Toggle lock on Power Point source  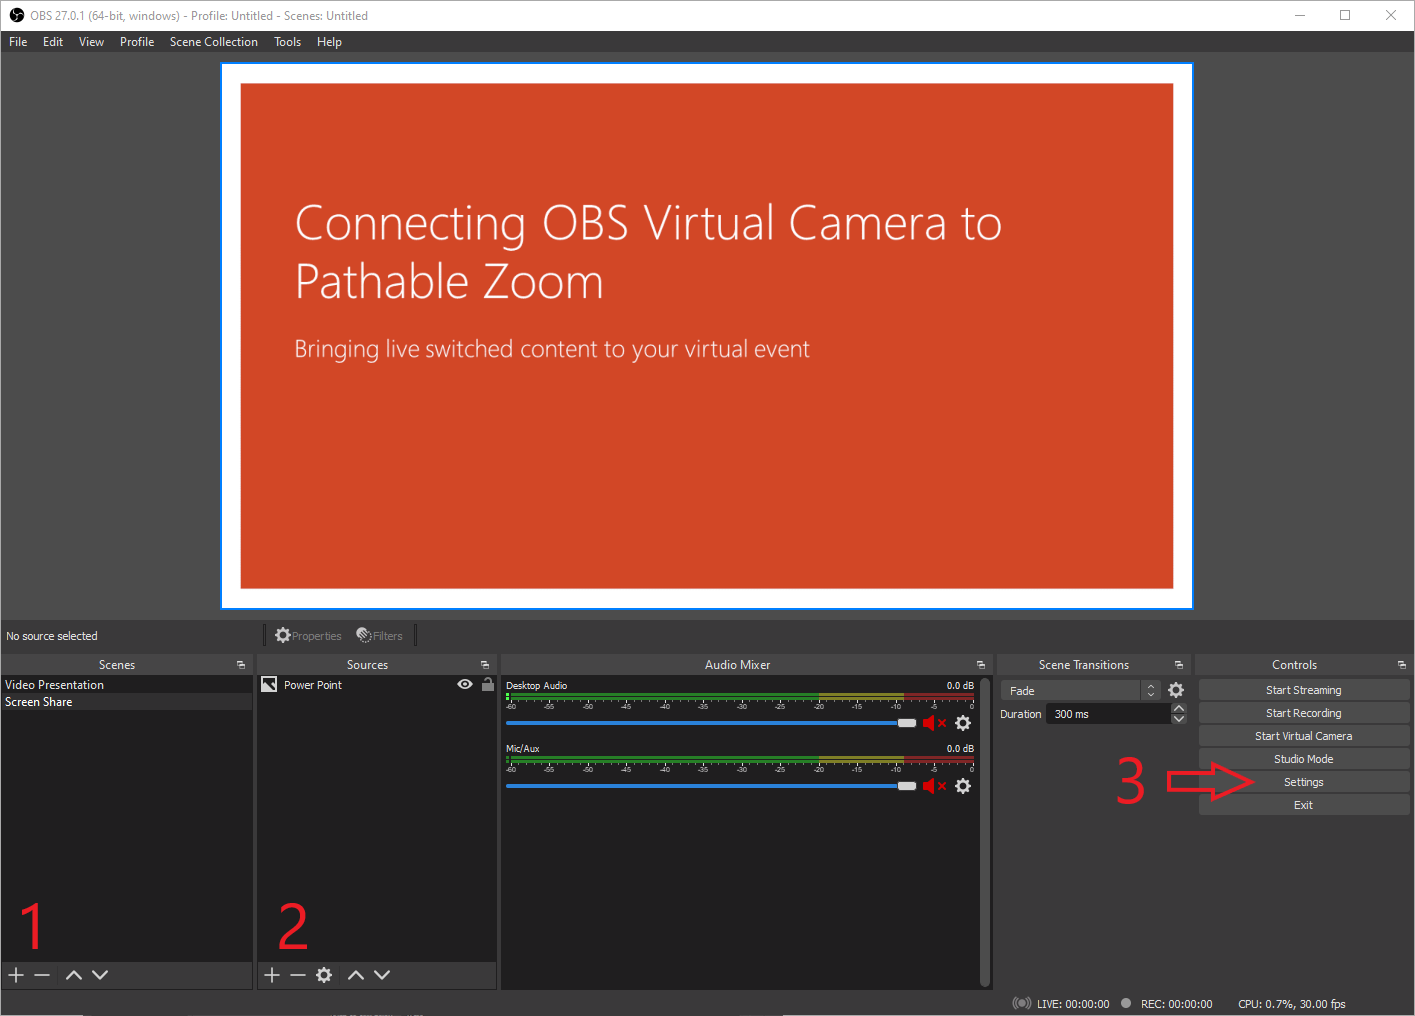(x=488, y=685)
